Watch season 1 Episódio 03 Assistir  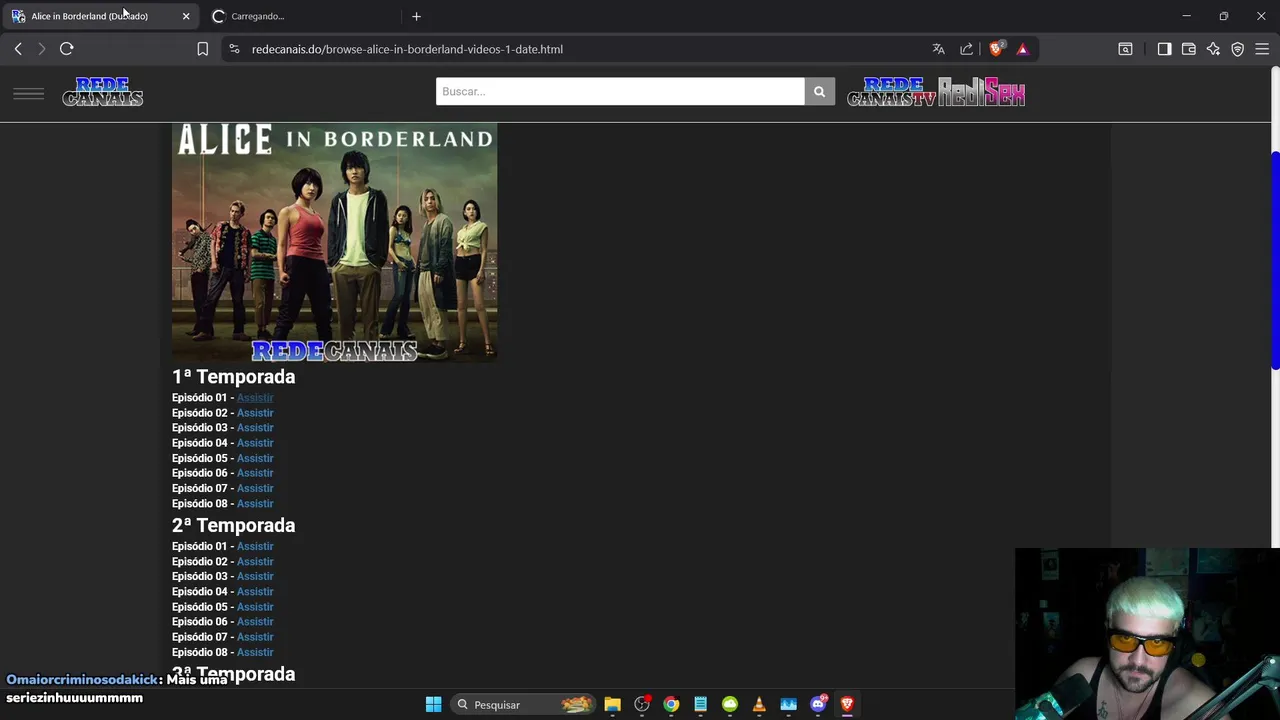click(255, 428)
